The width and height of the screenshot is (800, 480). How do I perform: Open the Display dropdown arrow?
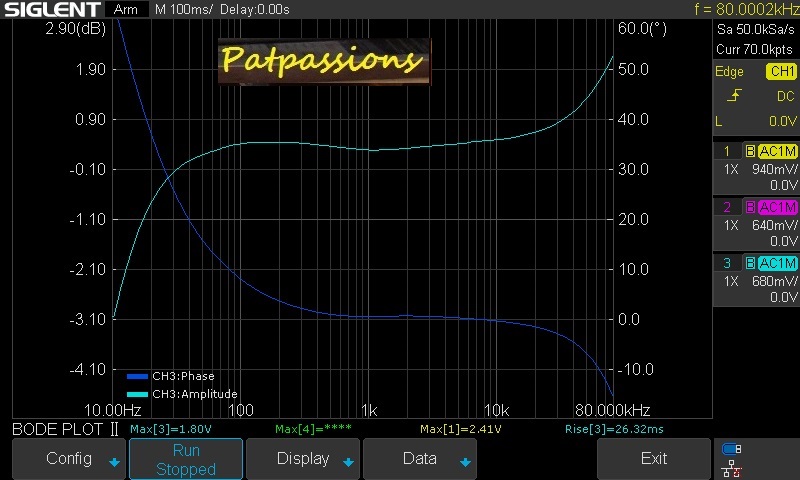348,462
